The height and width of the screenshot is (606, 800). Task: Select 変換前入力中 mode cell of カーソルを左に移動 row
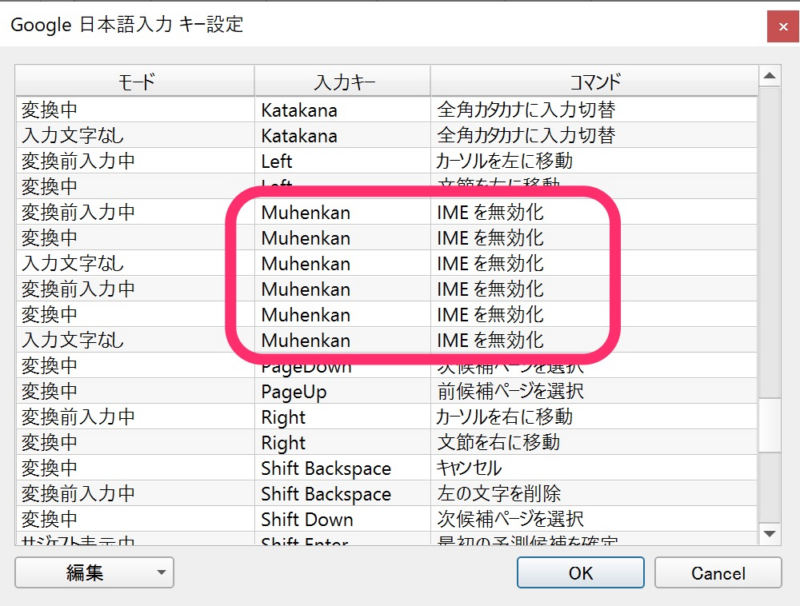point(135,161)
